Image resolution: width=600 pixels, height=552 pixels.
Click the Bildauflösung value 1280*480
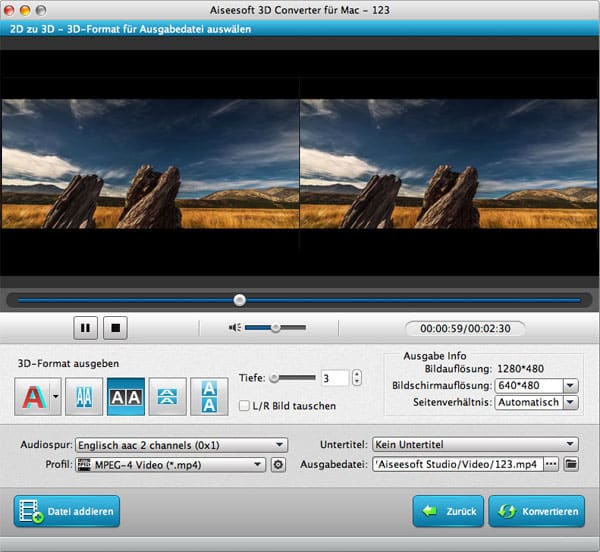pyautogui.click(x=520, y=369)
